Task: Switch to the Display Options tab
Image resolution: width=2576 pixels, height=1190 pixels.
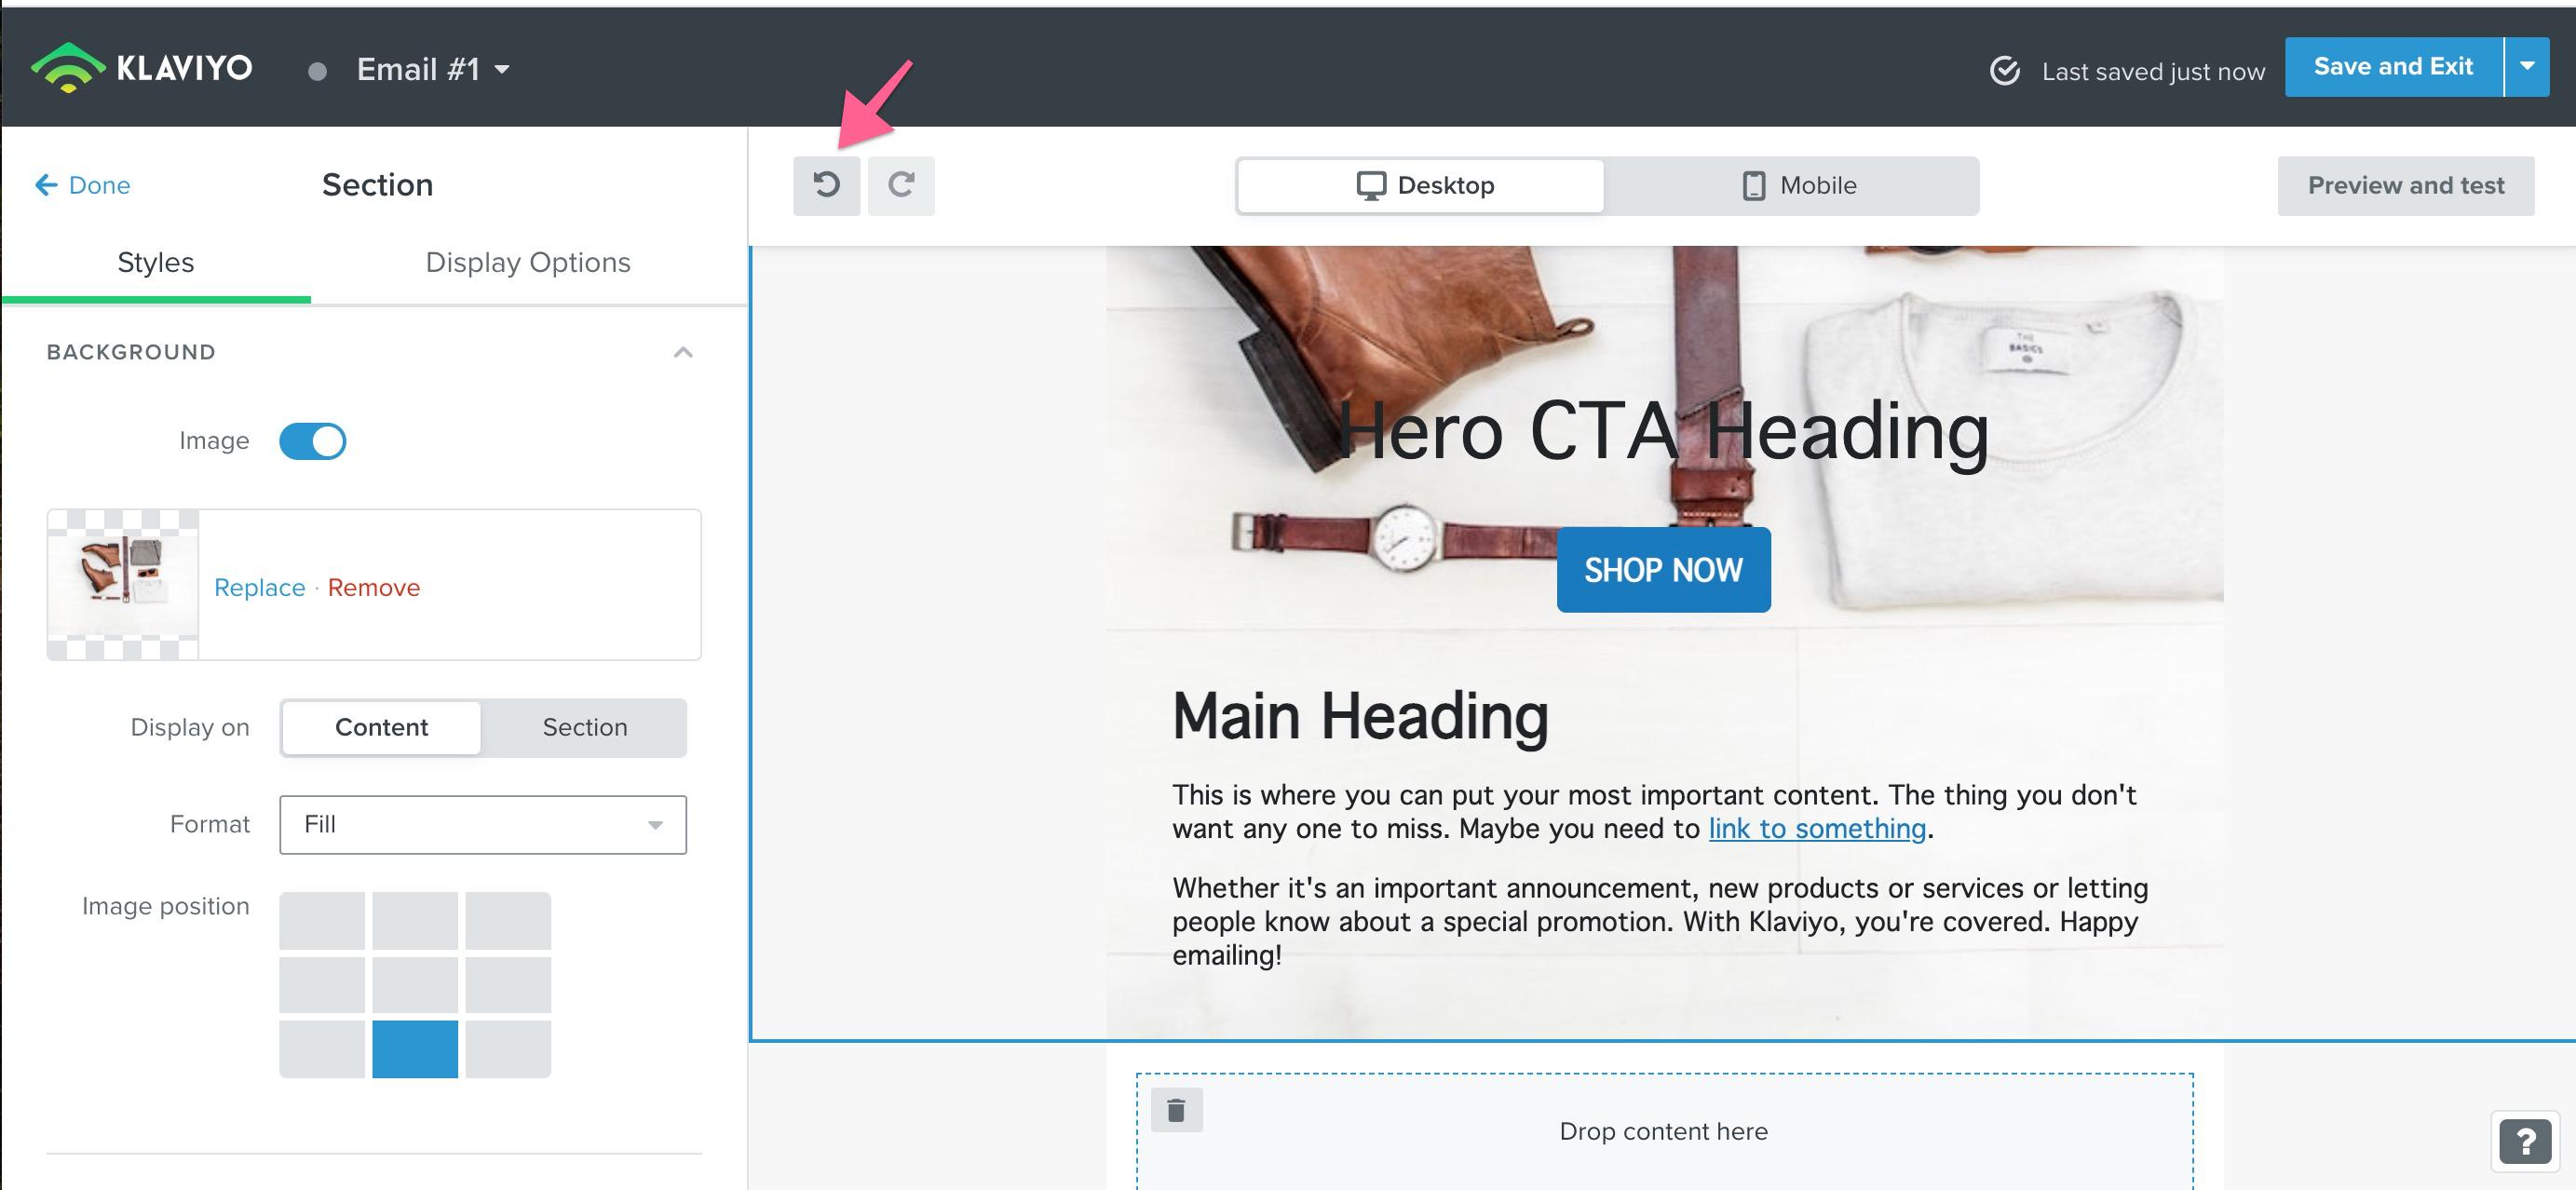Action: pos(527,262)
